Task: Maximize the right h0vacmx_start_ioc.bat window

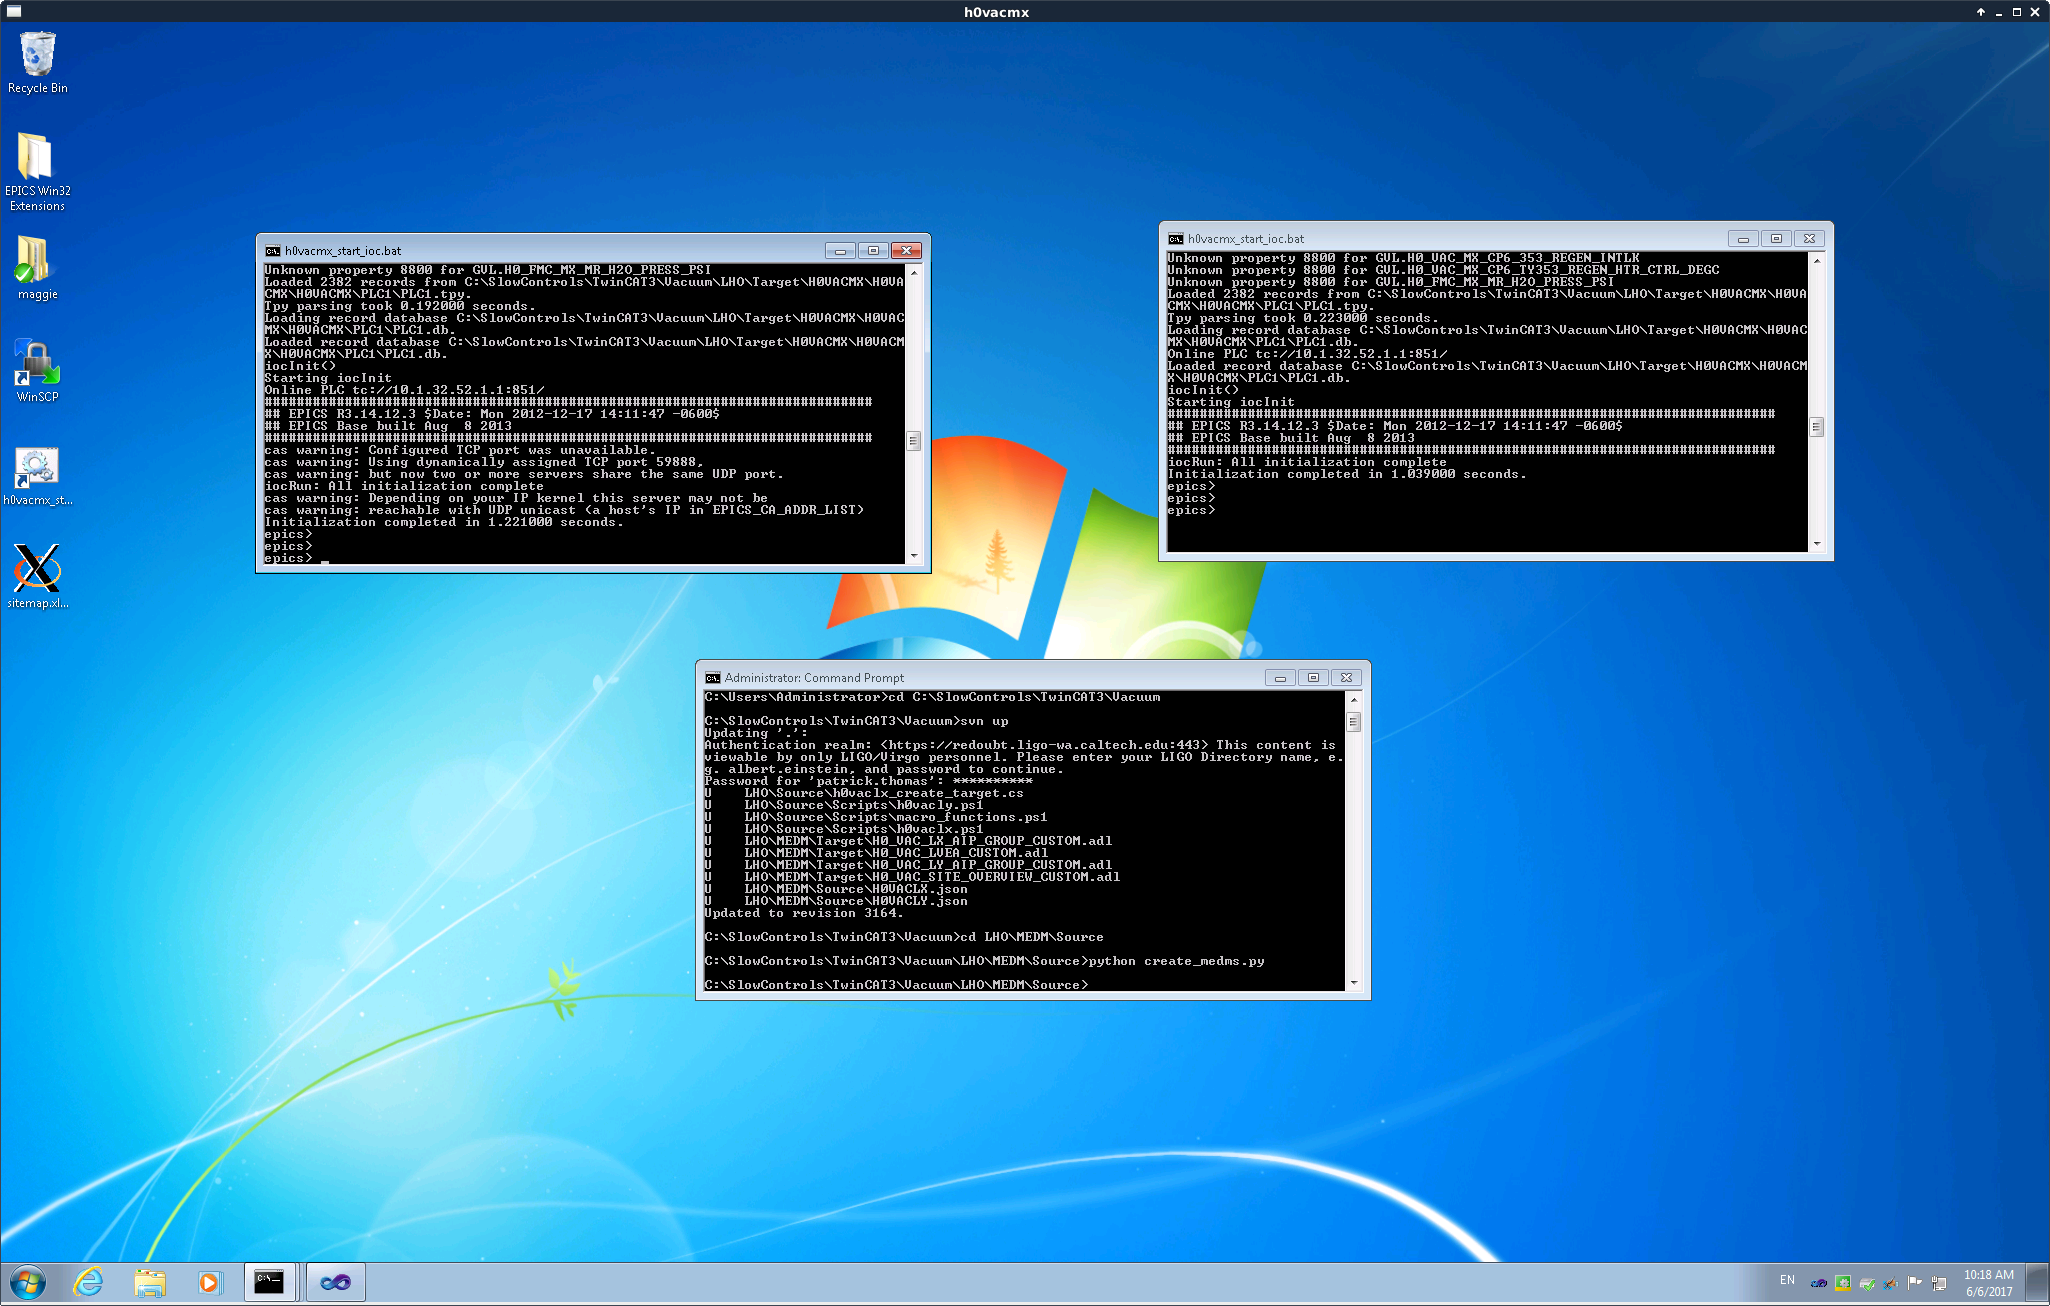Action: tap(1776, 239)
